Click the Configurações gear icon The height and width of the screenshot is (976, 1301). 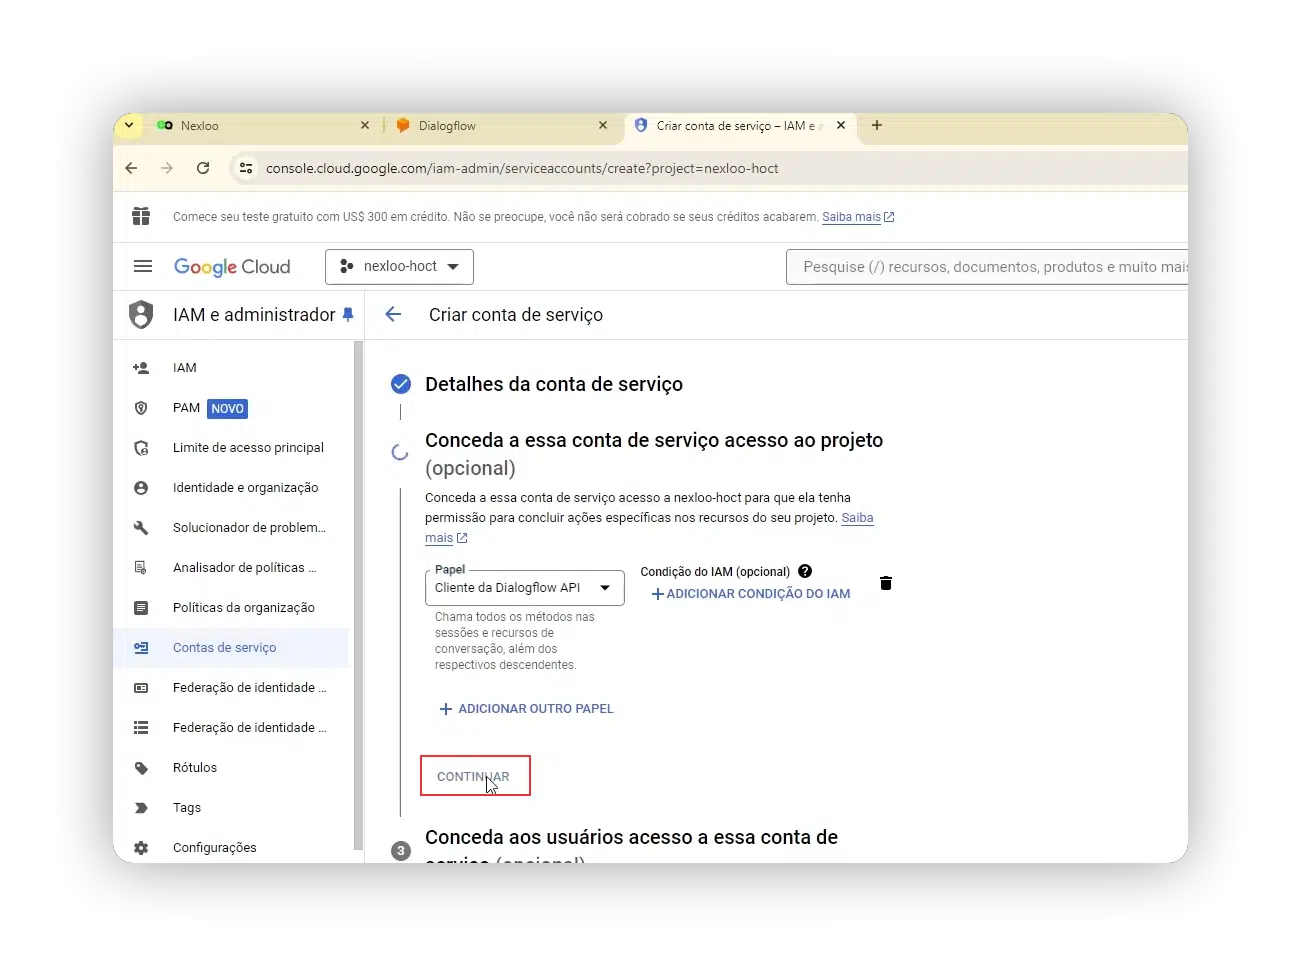[x=141, y=848]
